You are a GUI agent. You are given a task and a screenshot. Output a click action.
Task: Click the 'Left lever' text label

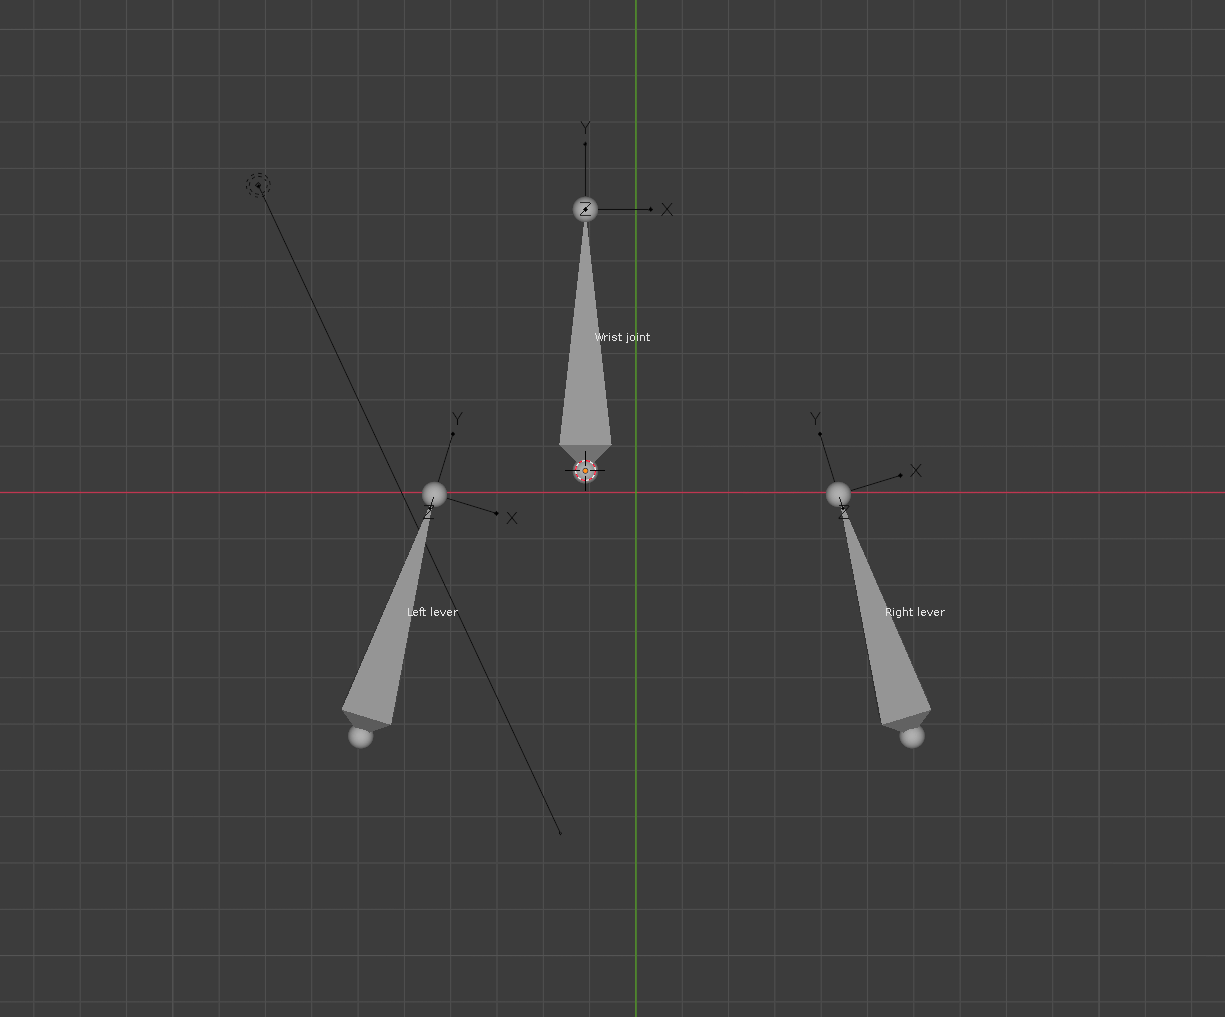(432, 611)
